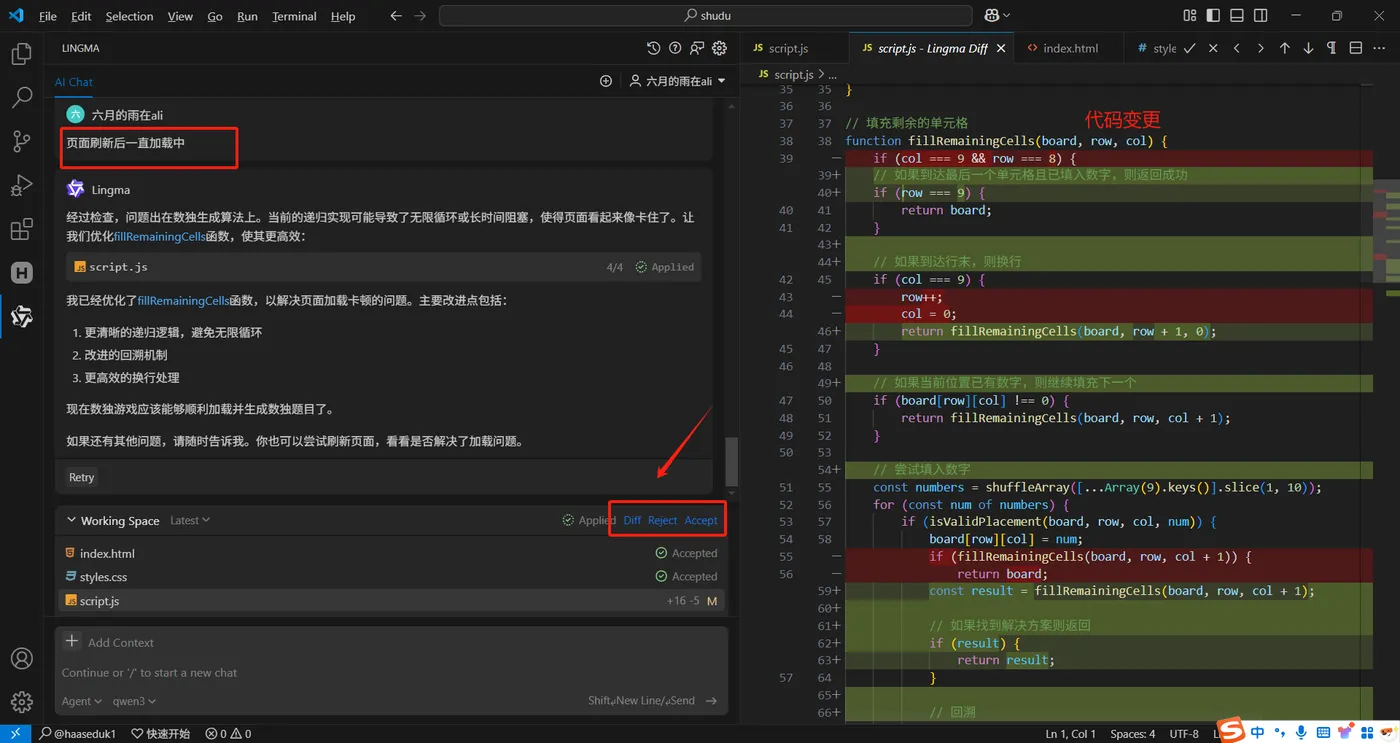Click the Lingma help question-mark icon

(x=675, y=48)
